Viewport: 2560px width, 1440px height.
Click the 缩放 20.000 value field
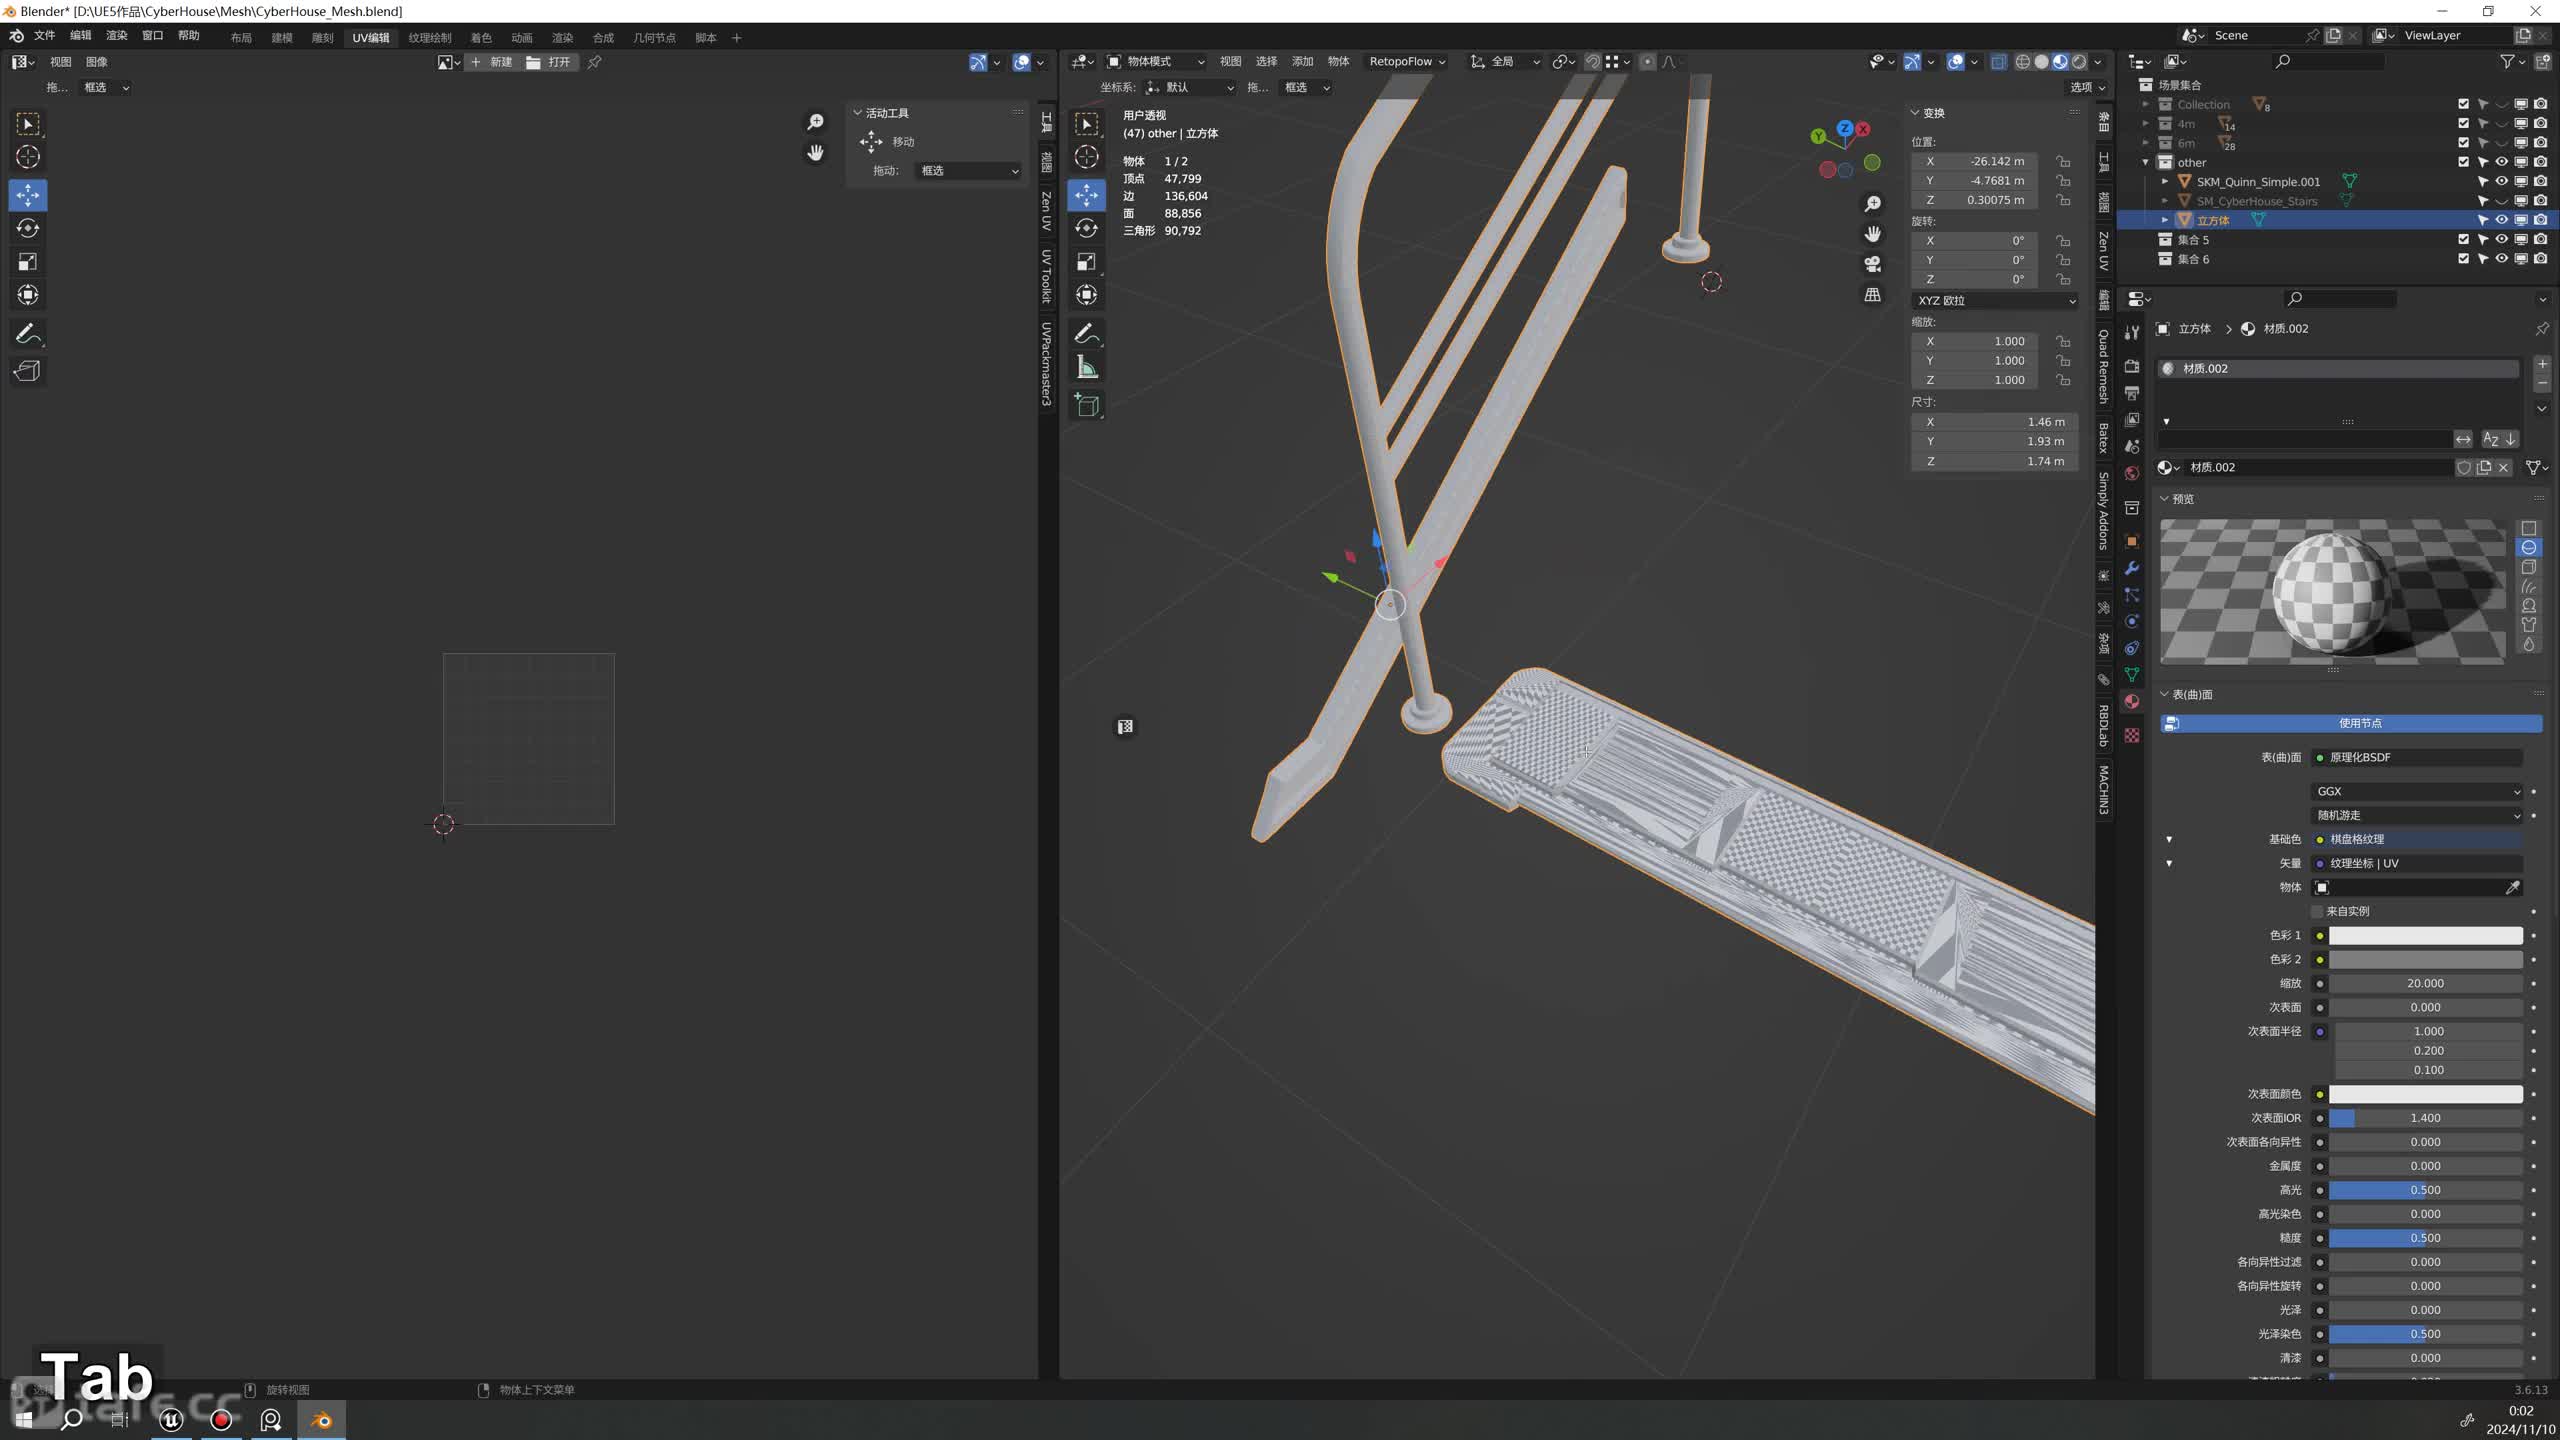[x=2425, y=983]
